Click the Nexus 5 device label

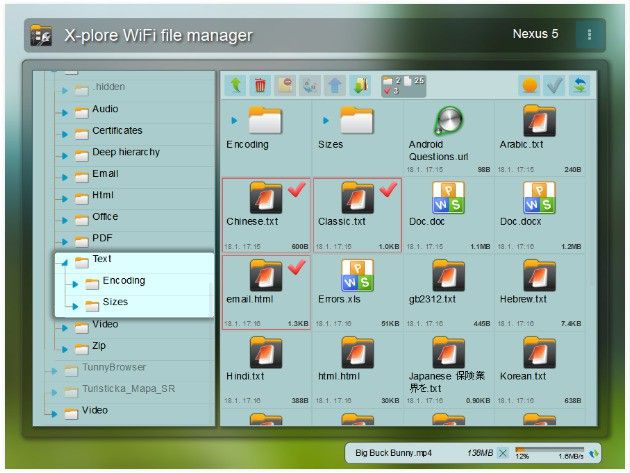pos(535,34)
